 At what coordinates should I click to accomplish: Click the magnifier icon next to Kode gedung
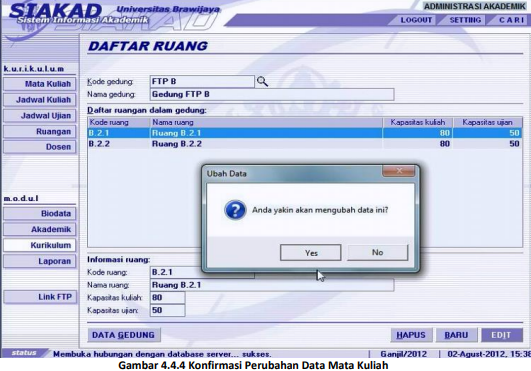(x=262, y=82)
